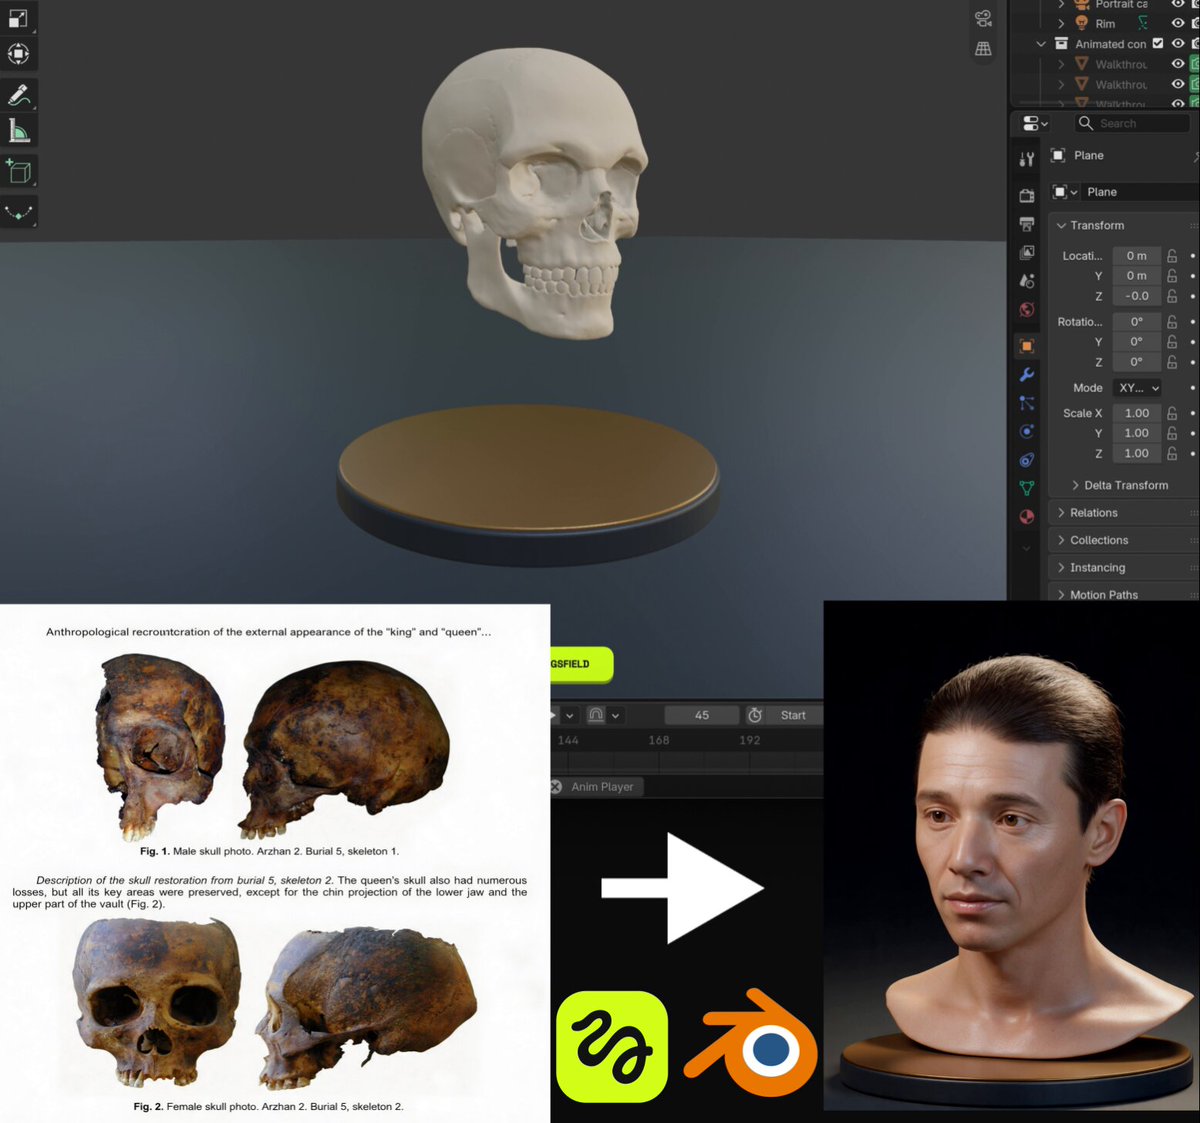Open the Output properties tab

coord(1027,224)
